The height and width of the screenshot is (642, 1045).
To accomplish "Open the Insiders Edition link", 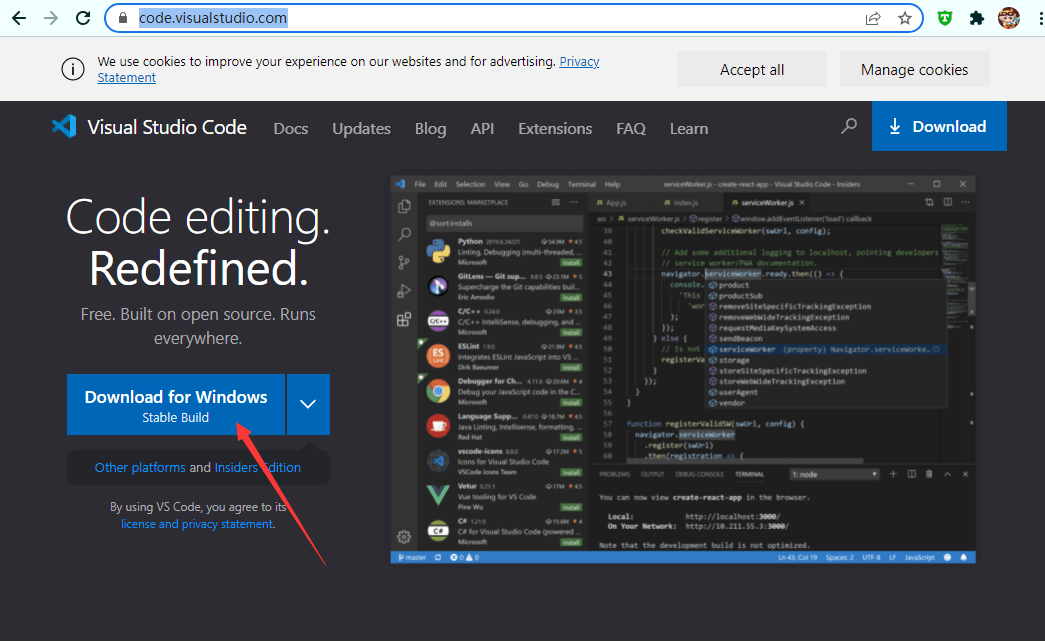I will click(257, 467).
